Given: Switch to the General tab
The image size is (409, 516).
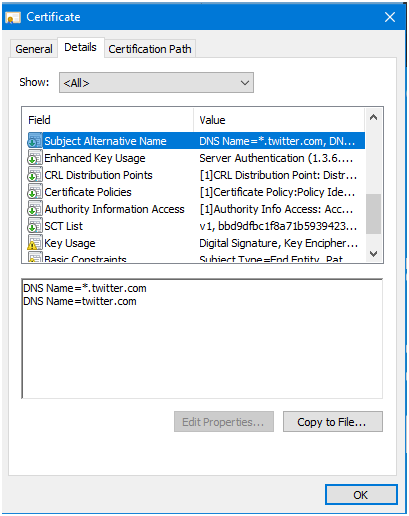Looking at the screenshot, I should tap(34, 49).
